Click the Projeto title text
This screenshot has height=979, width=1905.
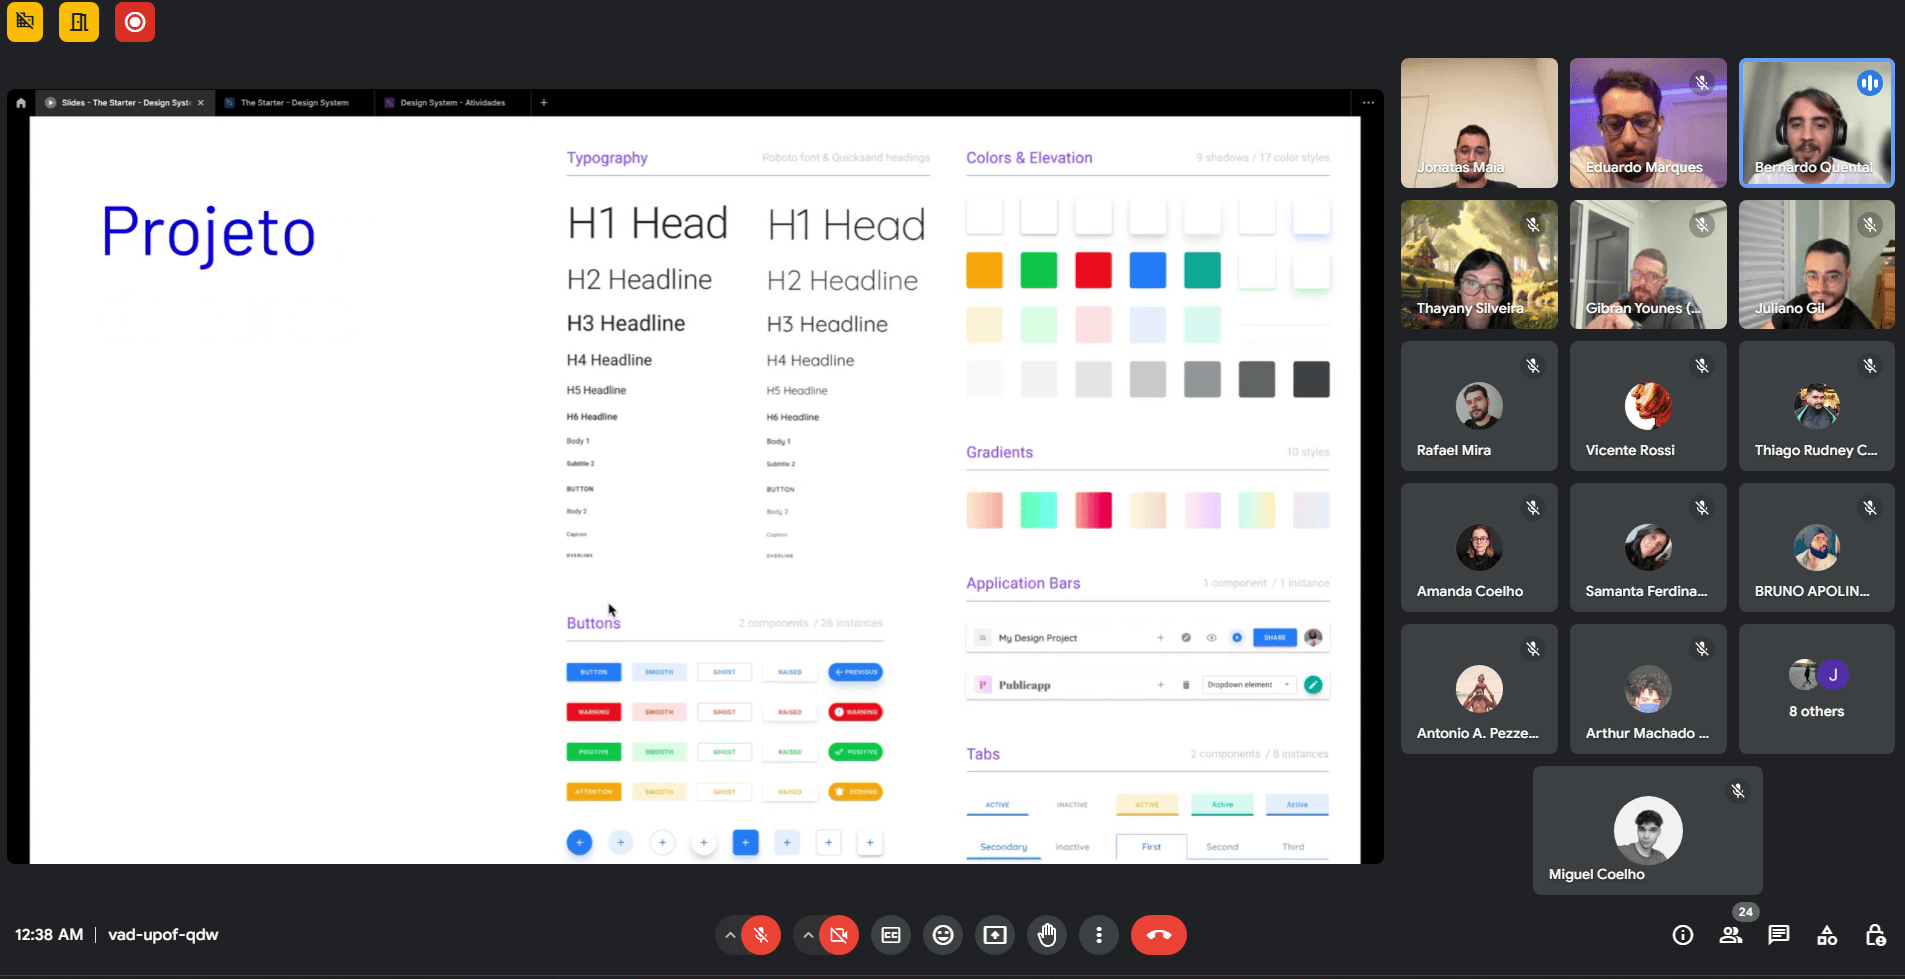click(209, 234)
